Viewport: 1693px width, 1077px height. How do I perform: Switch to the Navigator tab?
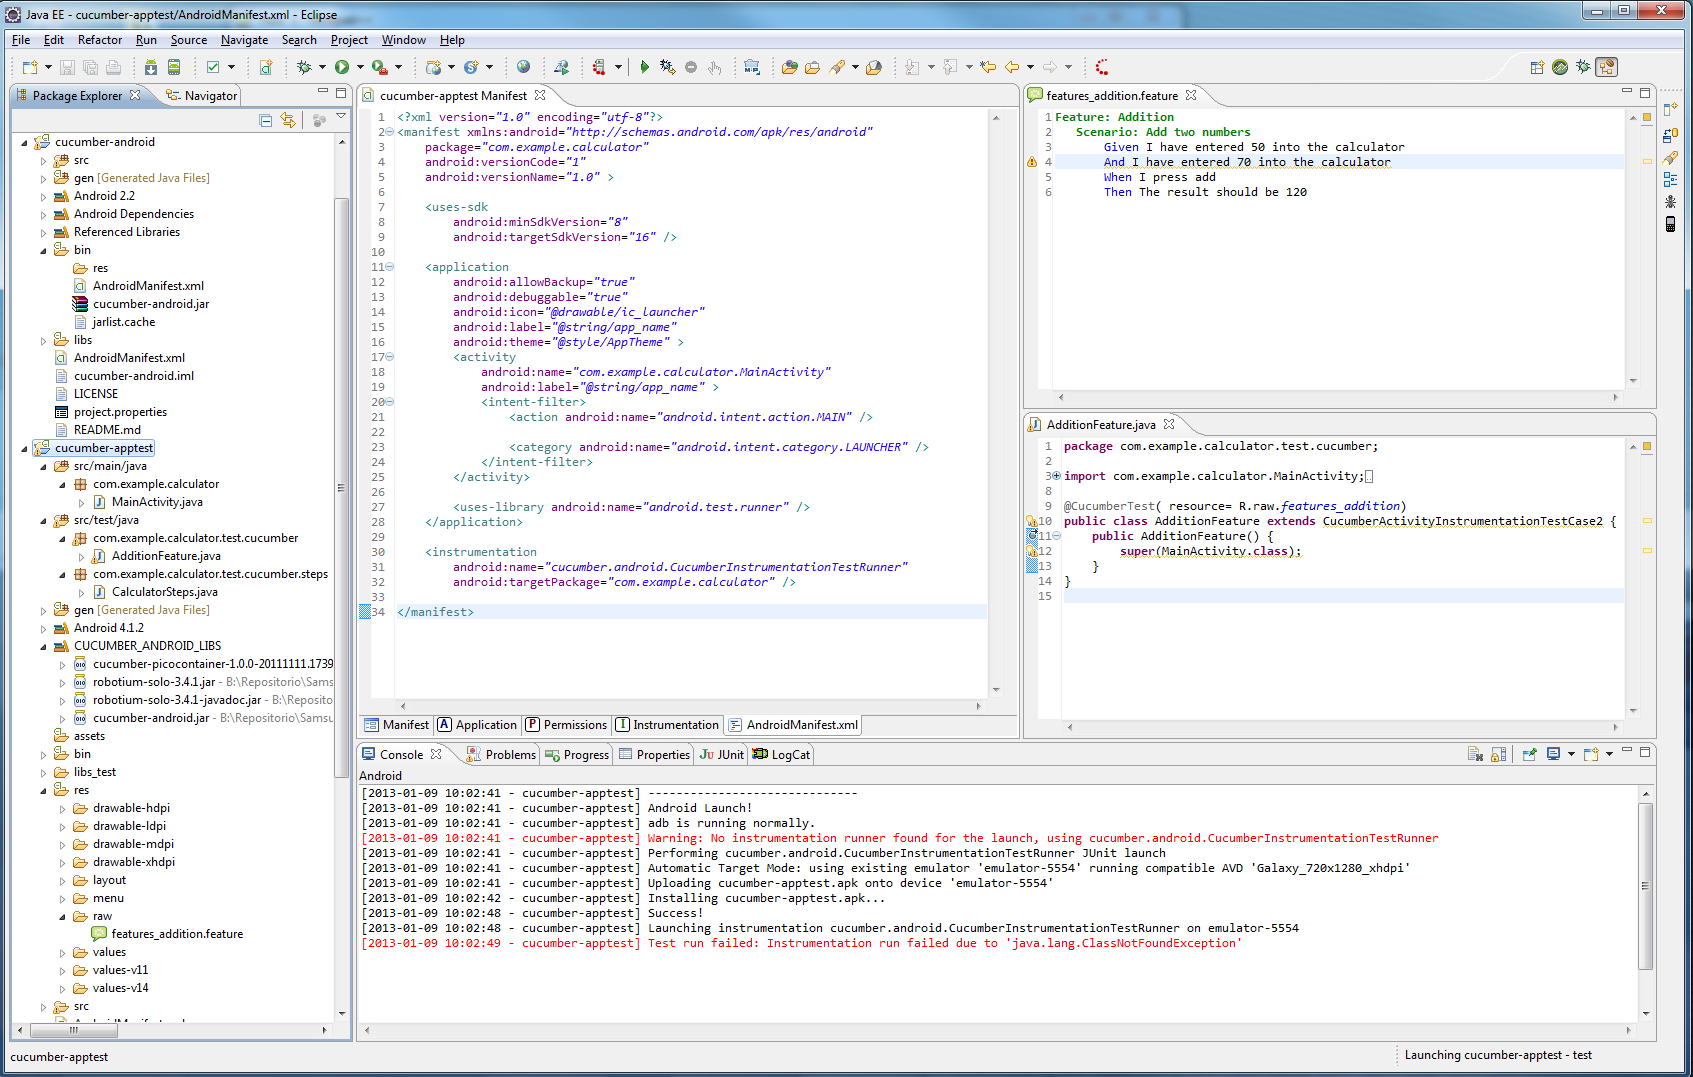[x=201, y=96]
